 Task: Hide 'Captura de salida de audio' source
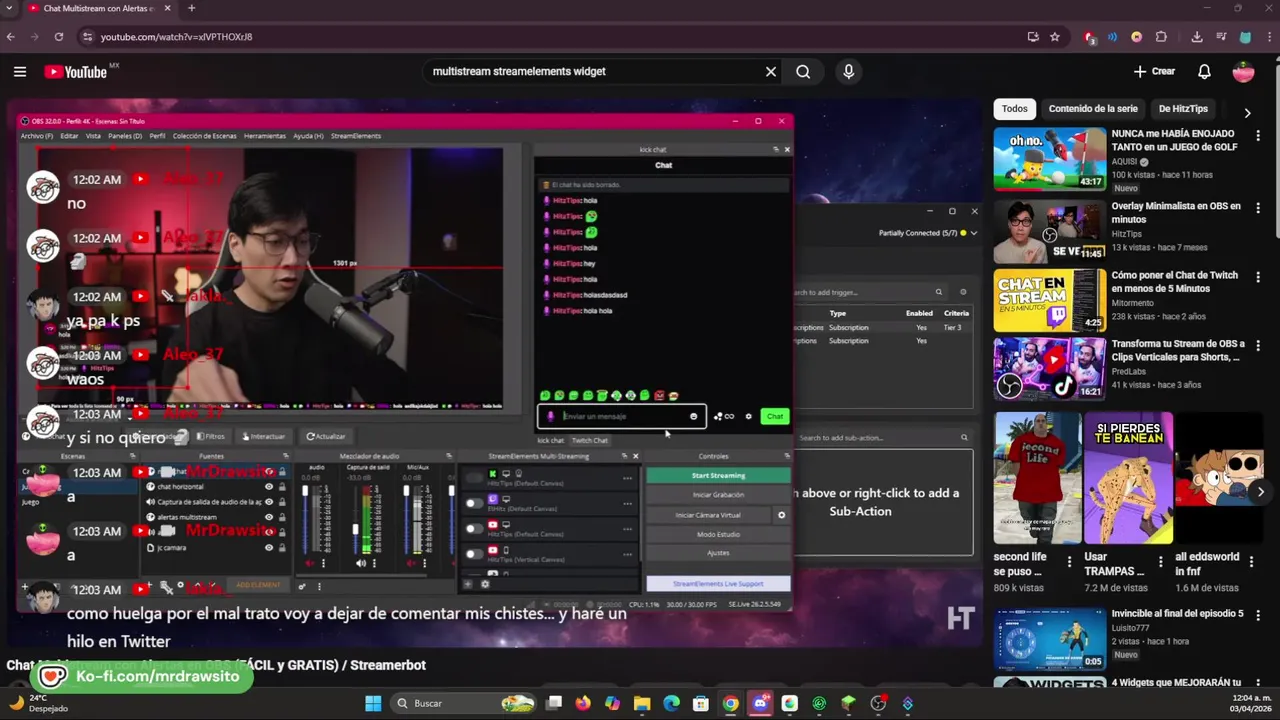coord(269,502)
